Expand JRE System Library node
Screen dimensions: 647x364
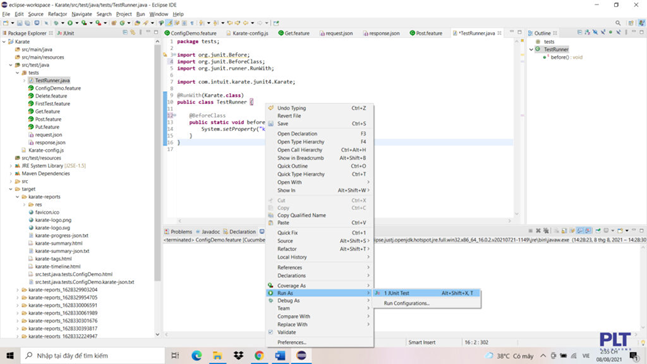11,165
